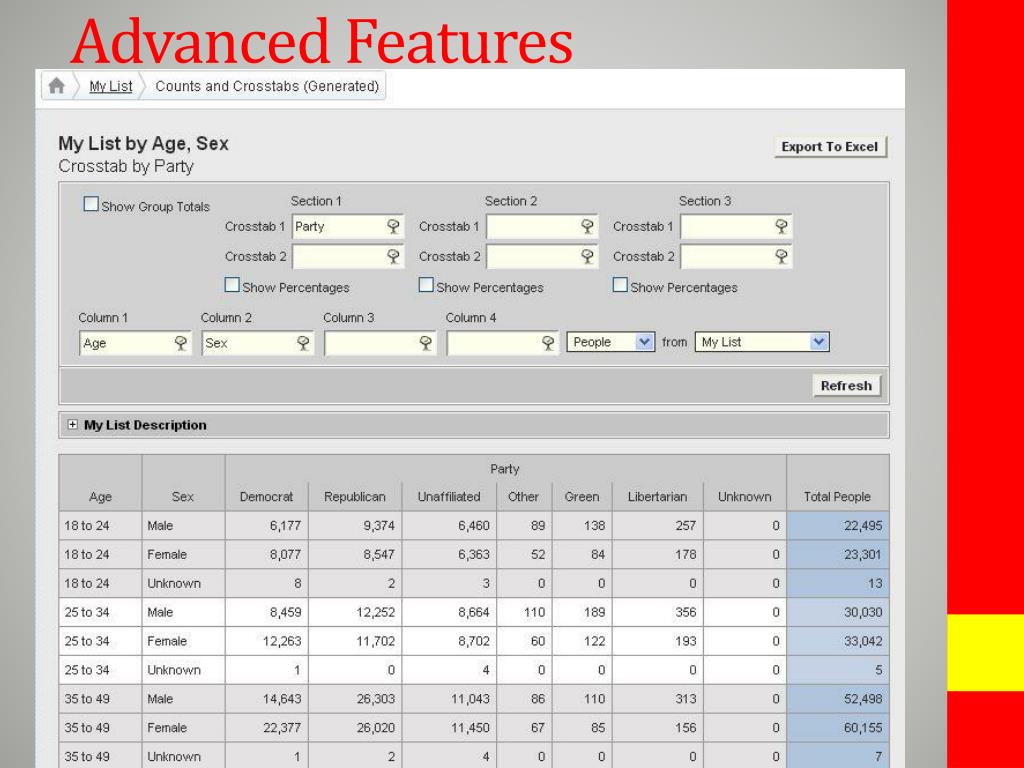This screenshot has width=1024, height=768.
Task: Open lookup for Section 3 Crosstab 1
Action: [x=781, y=227]
